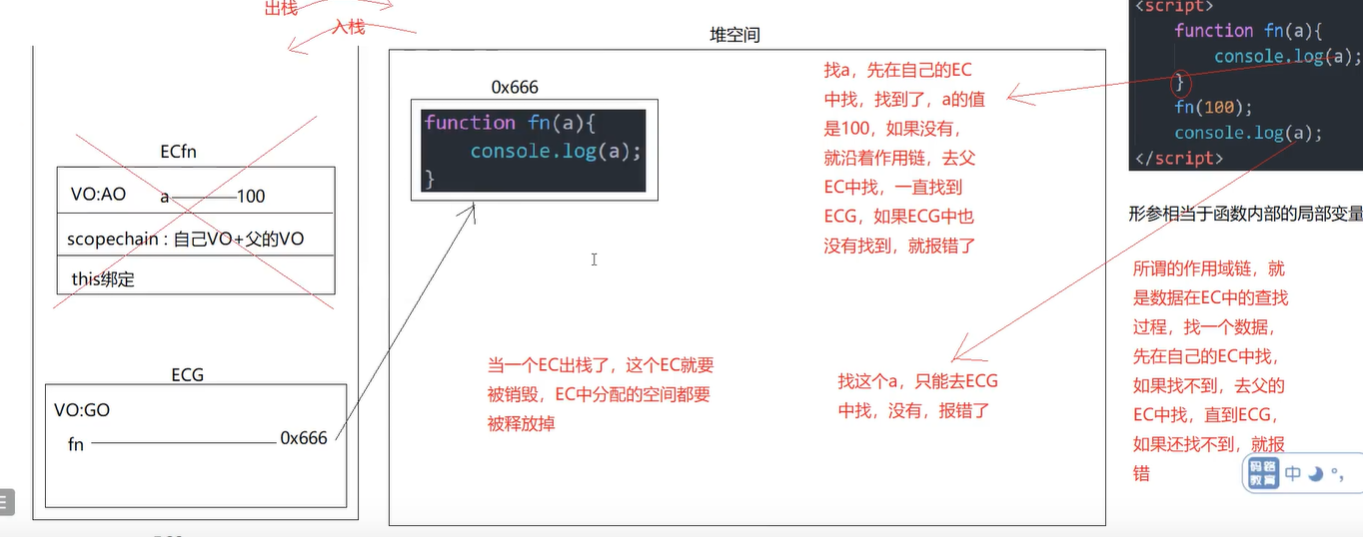Toggle the punctuation mode icon in IME bar
The image size is (1363, 537).
click(1337, 475)
